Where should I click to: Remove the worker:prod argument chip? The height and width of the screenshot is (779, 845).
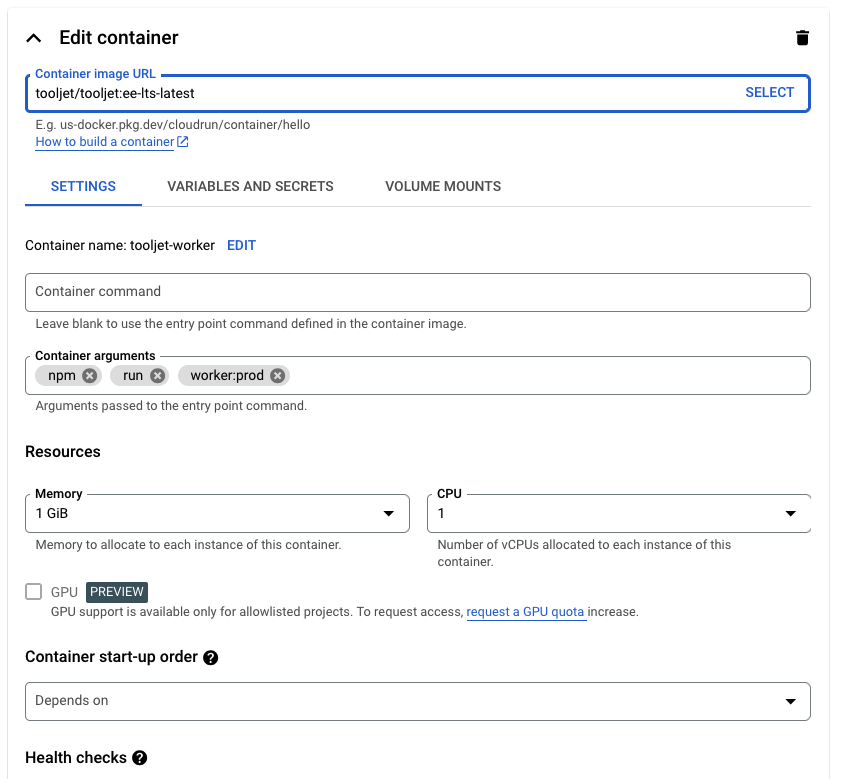click(277, 376)
